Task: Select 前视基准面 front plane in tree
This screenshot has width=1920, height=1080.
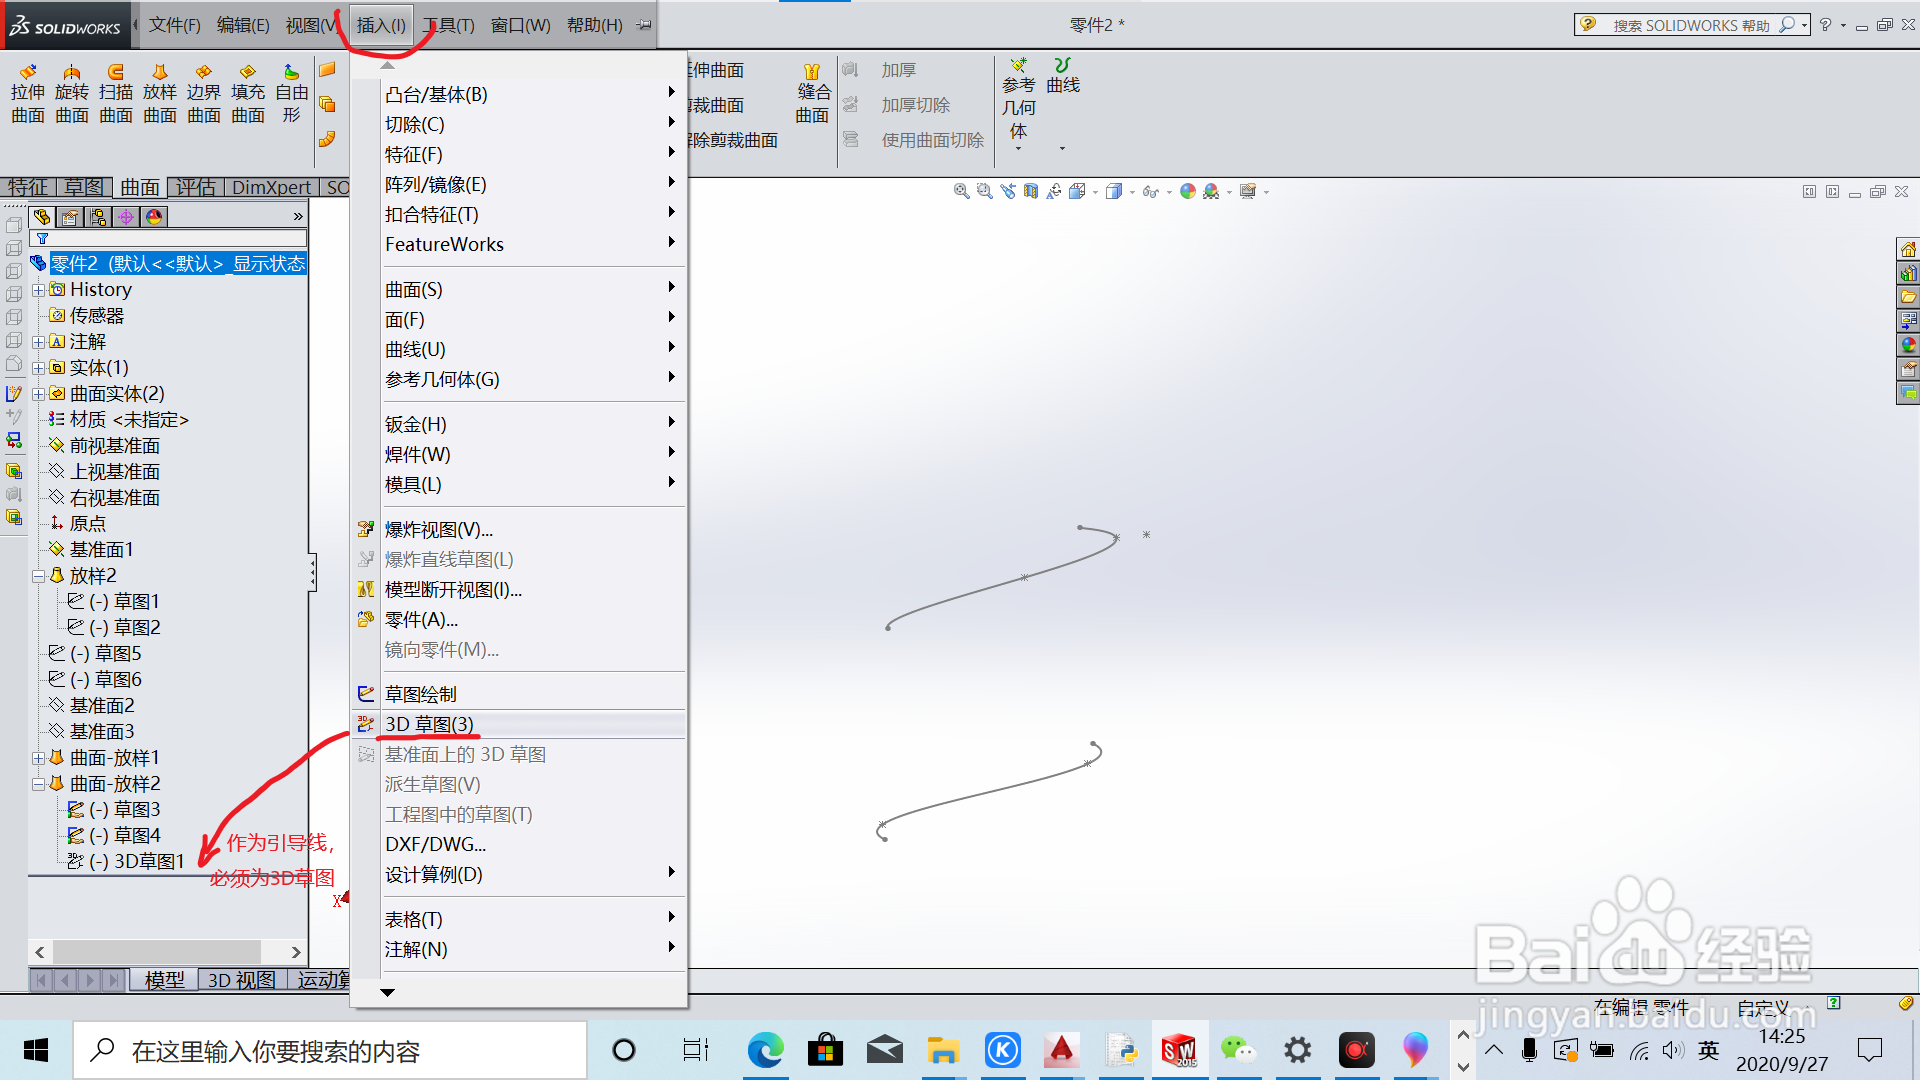Action: click(x=104, y=446)
